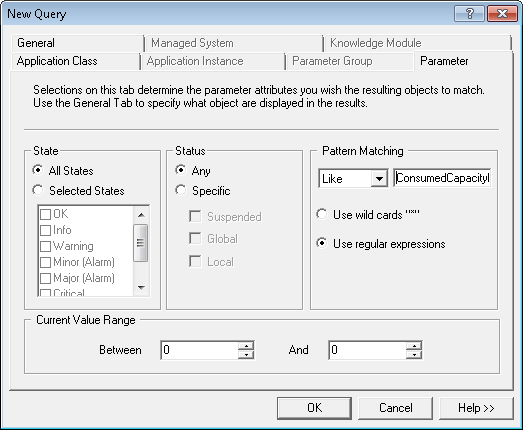Close the New Query dialog
Viewport: 523px width, 430px height.
[x=502, y=14]
